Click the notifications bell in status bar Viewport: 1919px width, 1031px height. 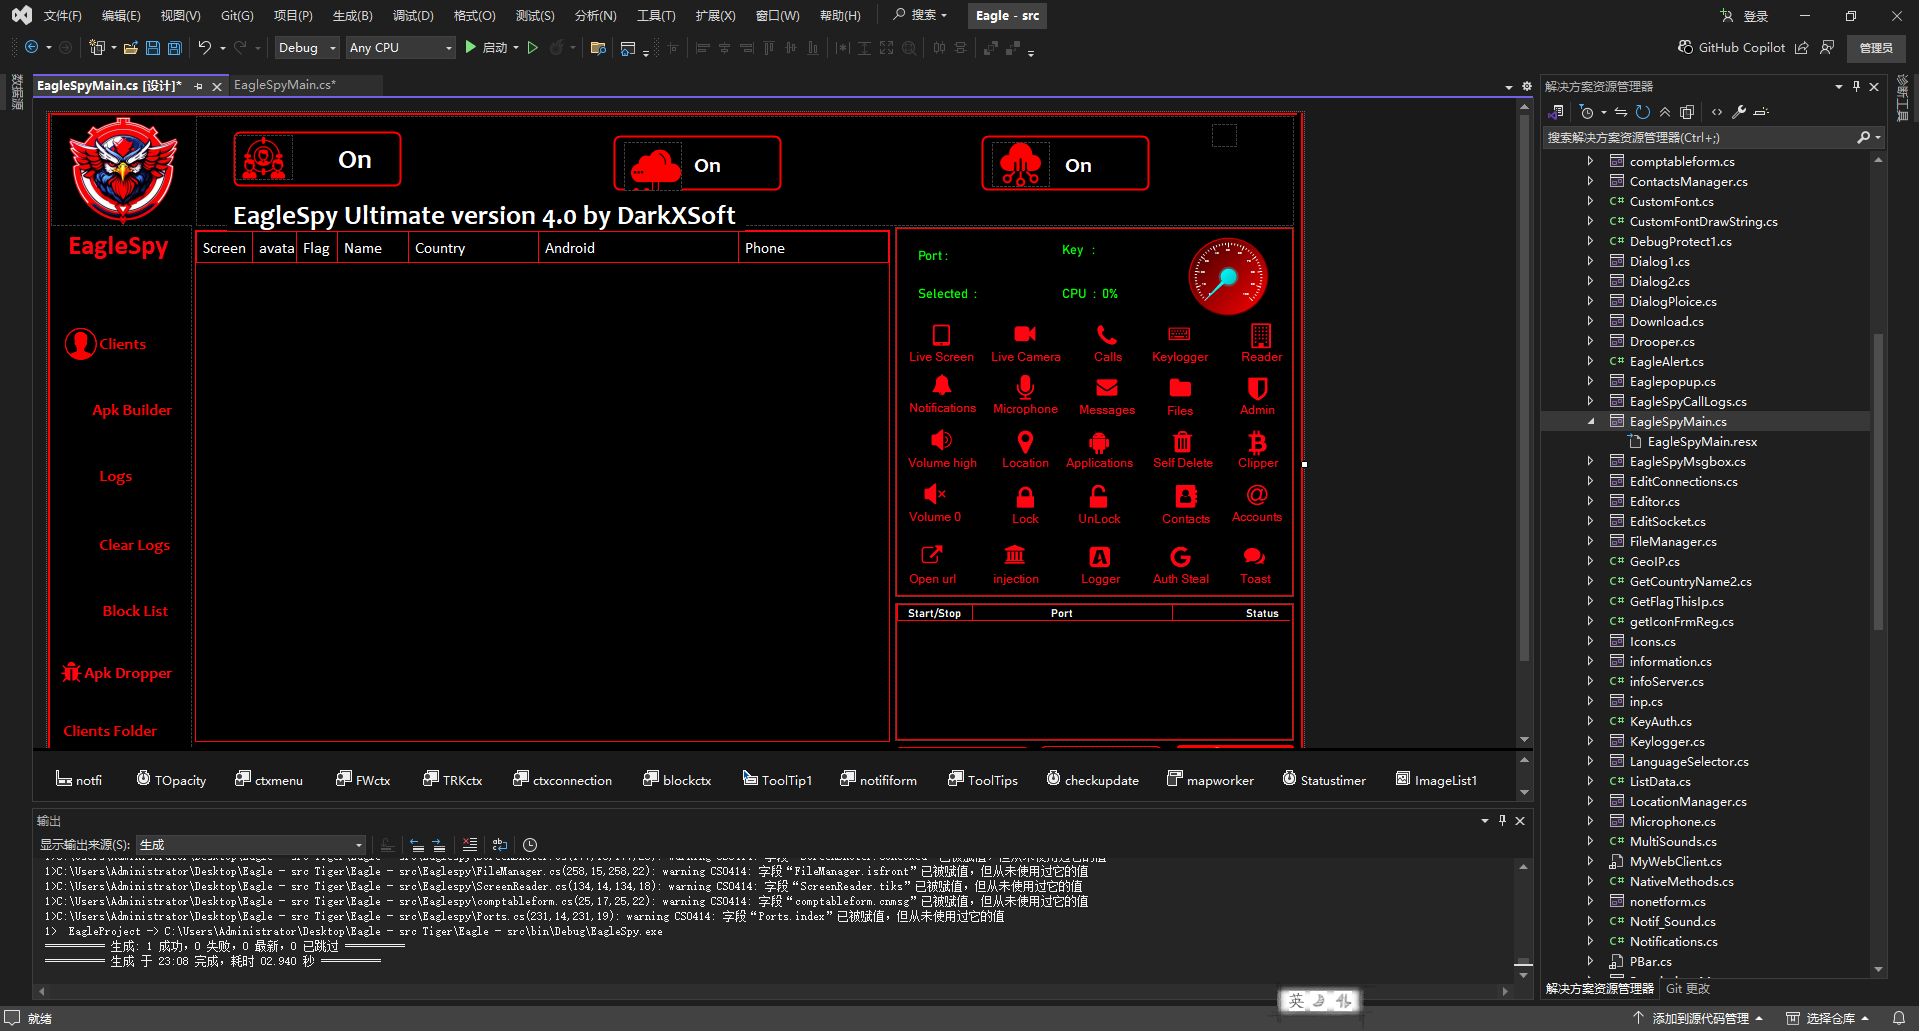tap(1898, 1018)
